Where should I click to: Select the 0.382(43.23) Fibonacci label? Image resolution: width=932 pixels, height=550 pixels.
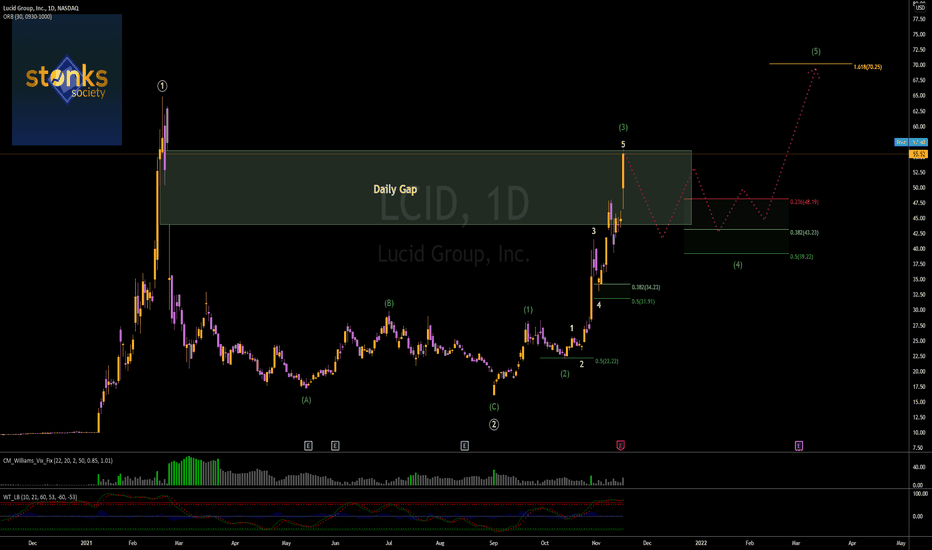(804, 232)
